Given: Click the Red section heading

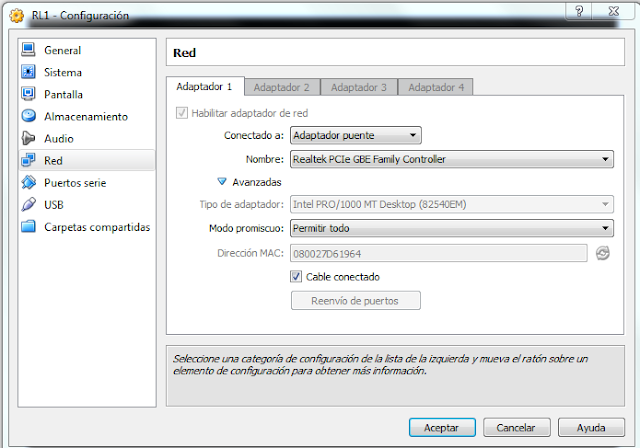Looking at the screenshot, I should (184, 53).
